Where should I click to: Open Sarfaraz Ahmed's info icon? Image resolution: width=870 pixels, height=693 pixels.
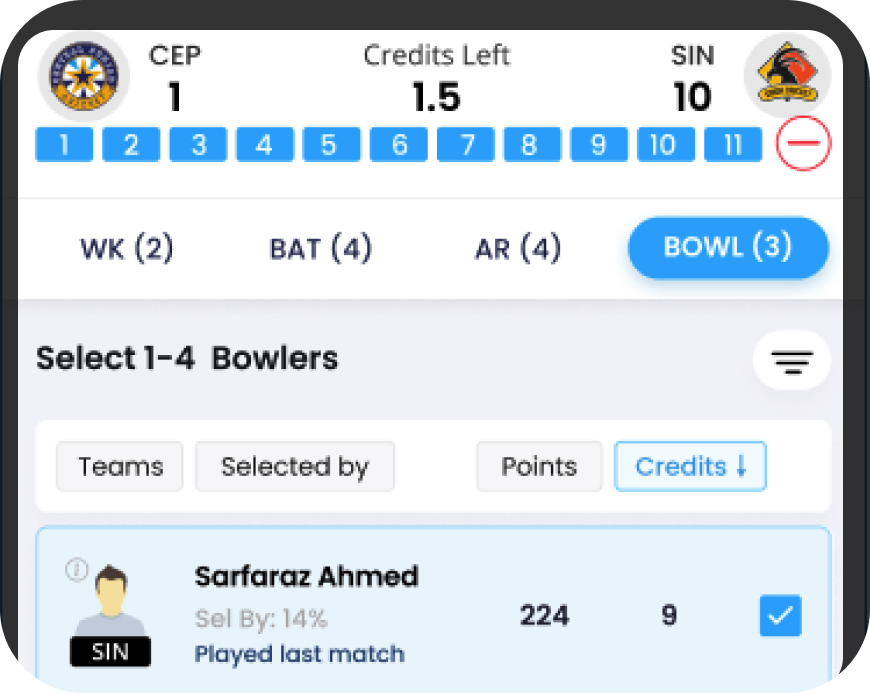[x=77, y=569]
